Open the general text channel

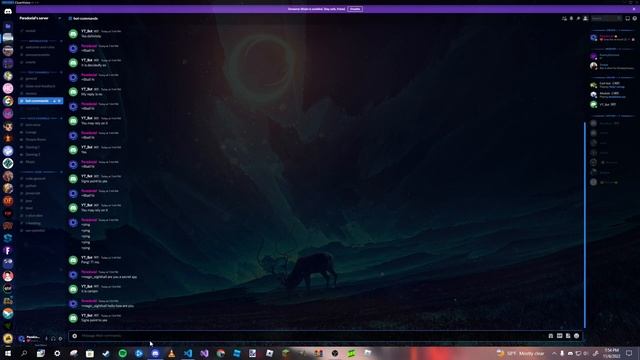(x=40, y=78)
